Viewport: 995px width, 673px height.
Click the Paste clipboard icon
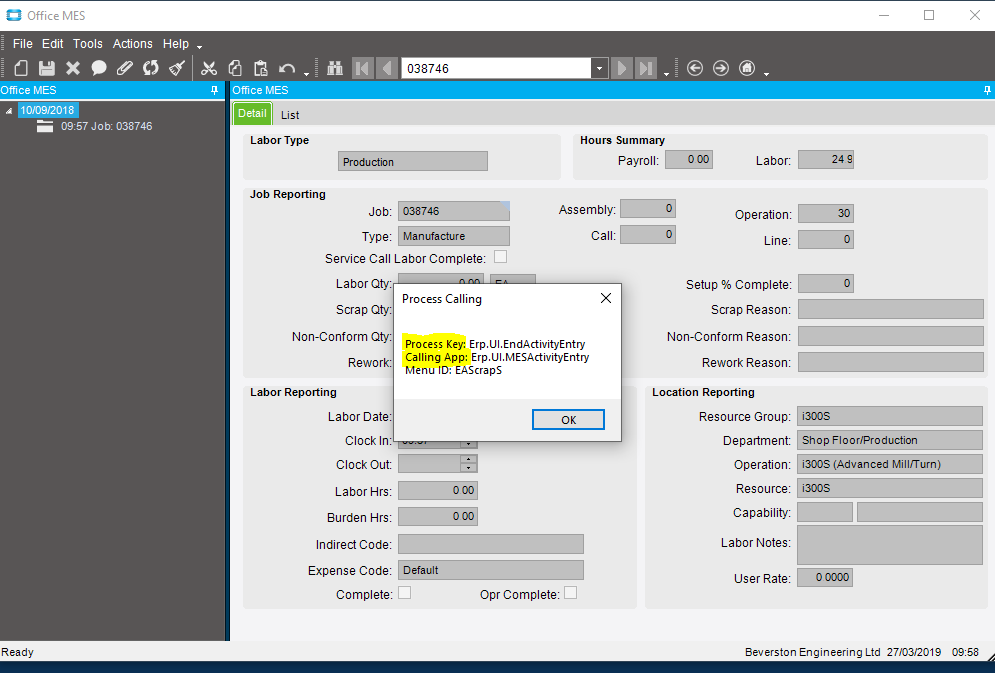point(261,68)
